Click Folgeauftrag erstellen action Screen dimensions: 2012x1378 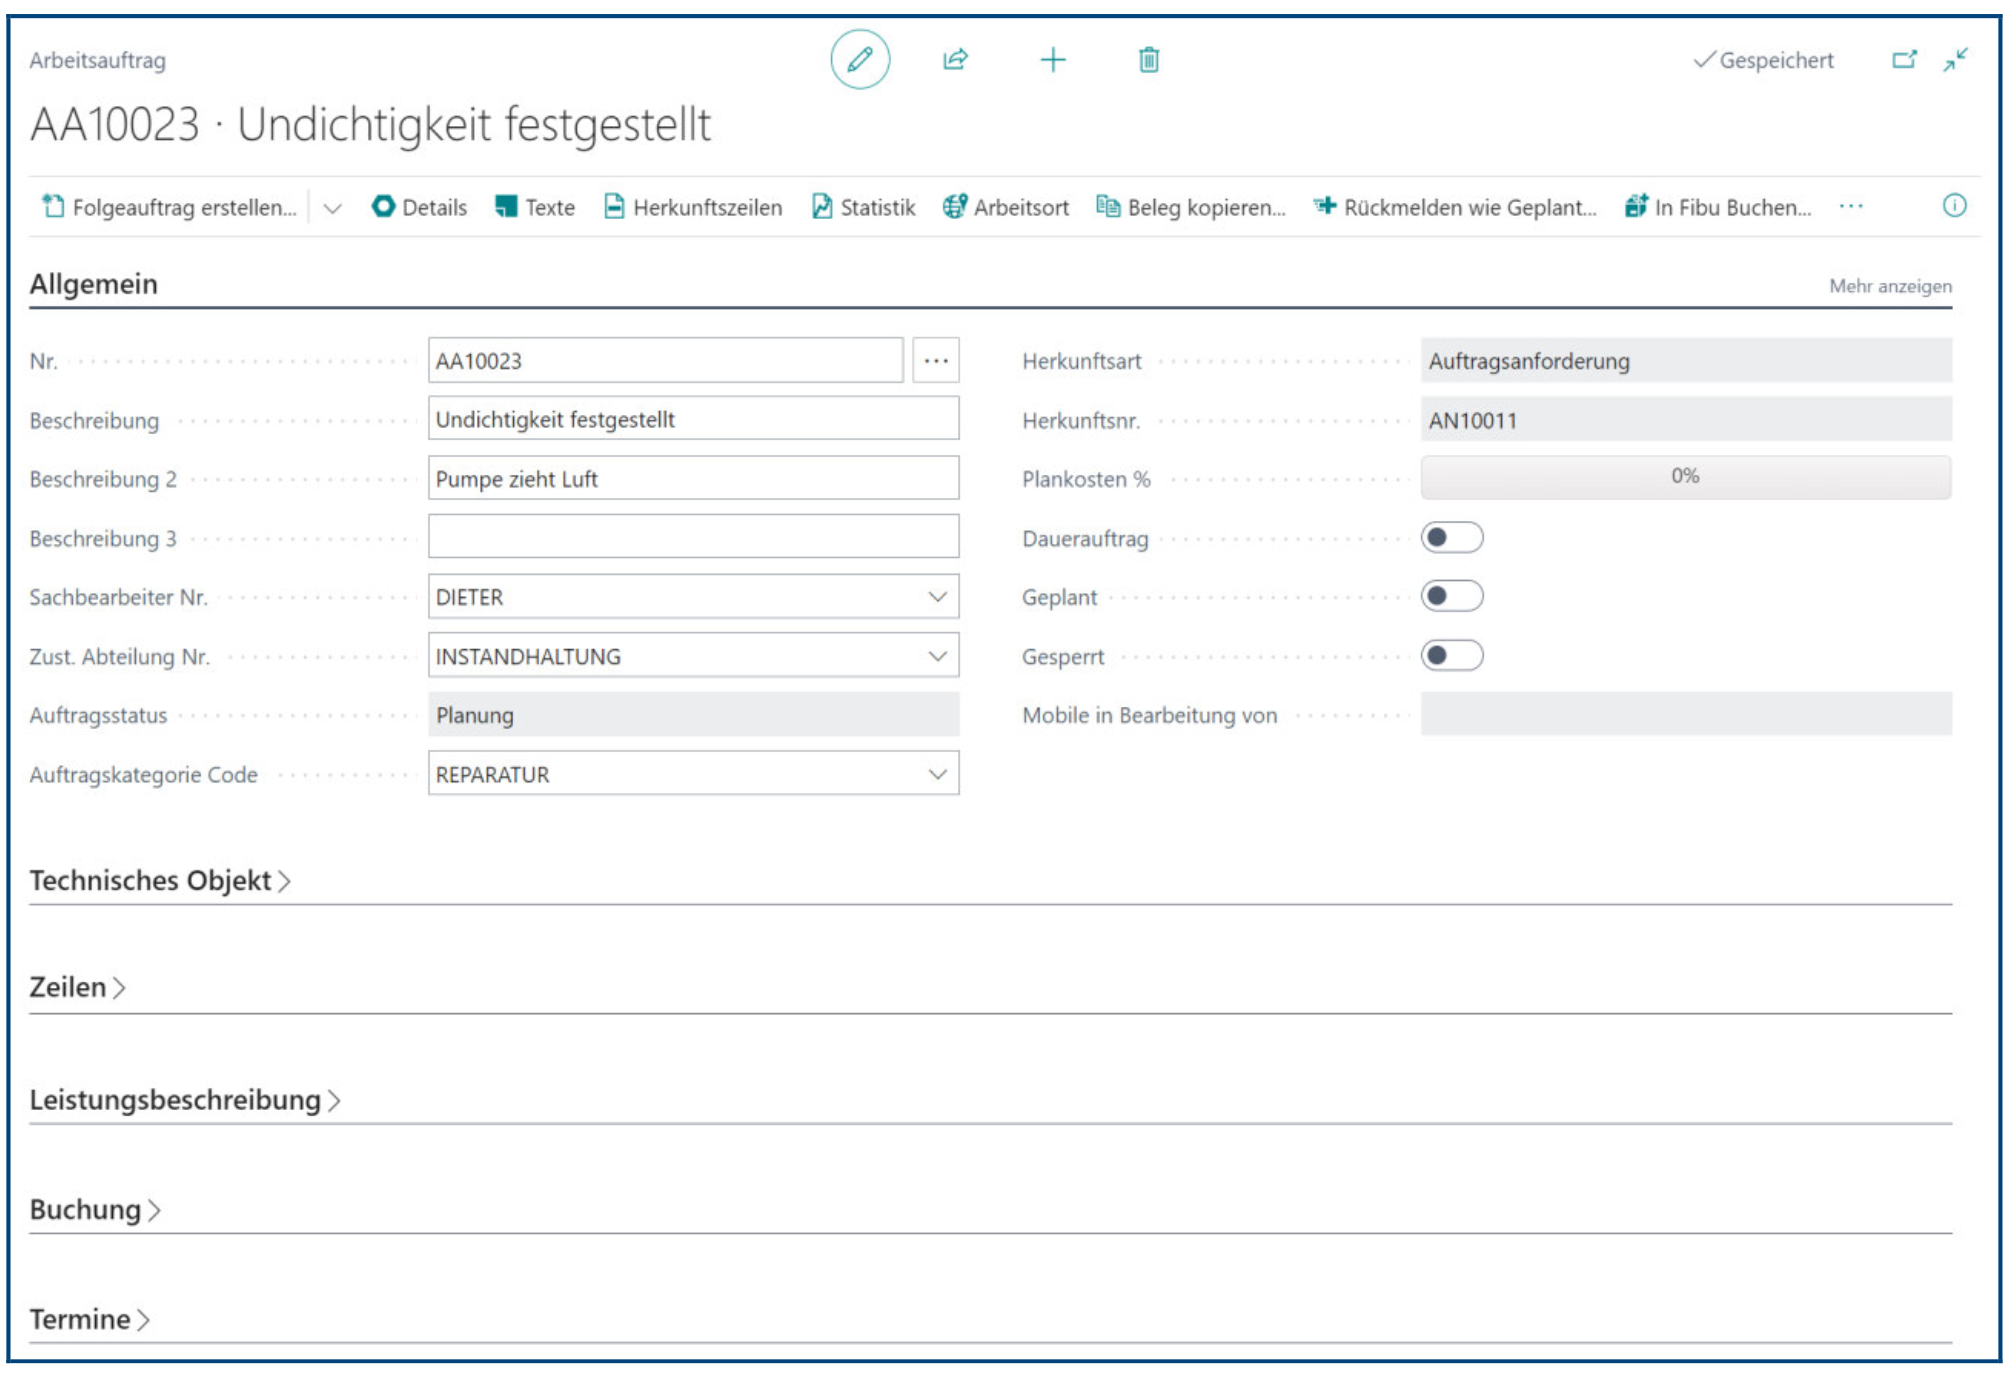tap(169, 207)
